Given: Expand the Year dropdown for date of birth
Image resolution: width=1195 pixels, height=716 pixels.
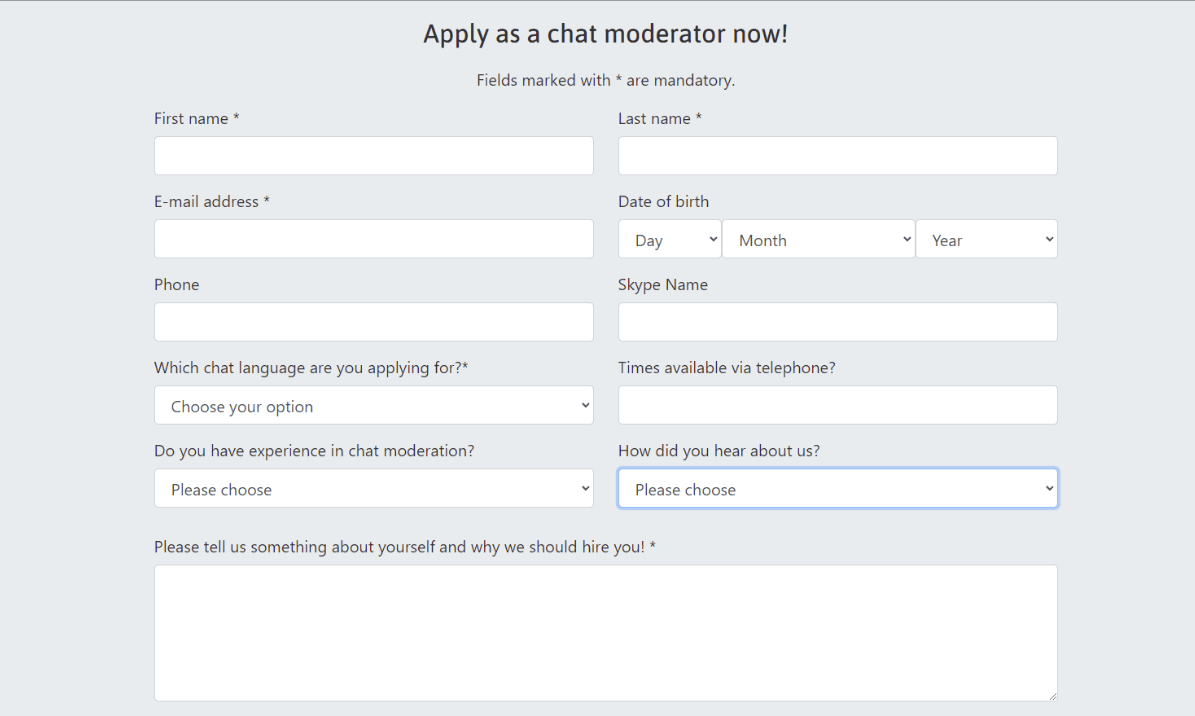Looking at the screenshot, I should click(987, 239).
